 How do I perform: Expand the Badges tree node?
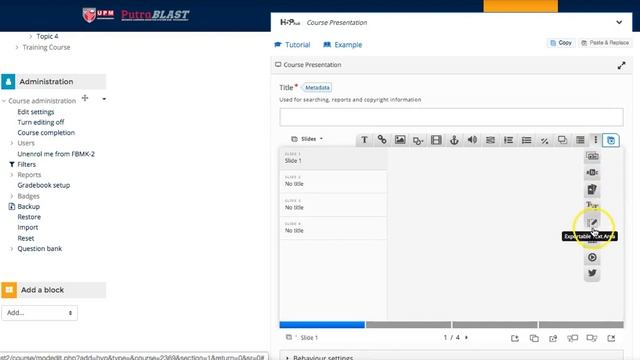[x=11, y=196]
